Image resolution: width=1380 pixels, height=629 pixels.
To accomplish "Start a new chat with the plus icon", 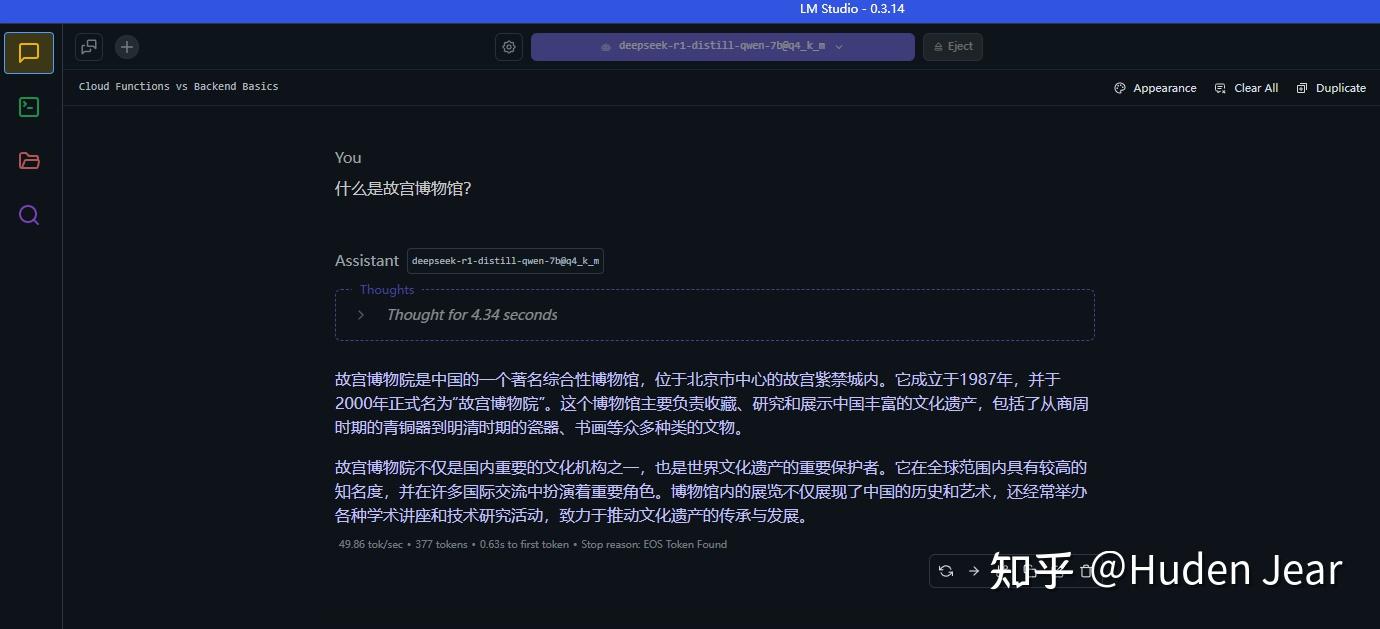I will [126, 47].
